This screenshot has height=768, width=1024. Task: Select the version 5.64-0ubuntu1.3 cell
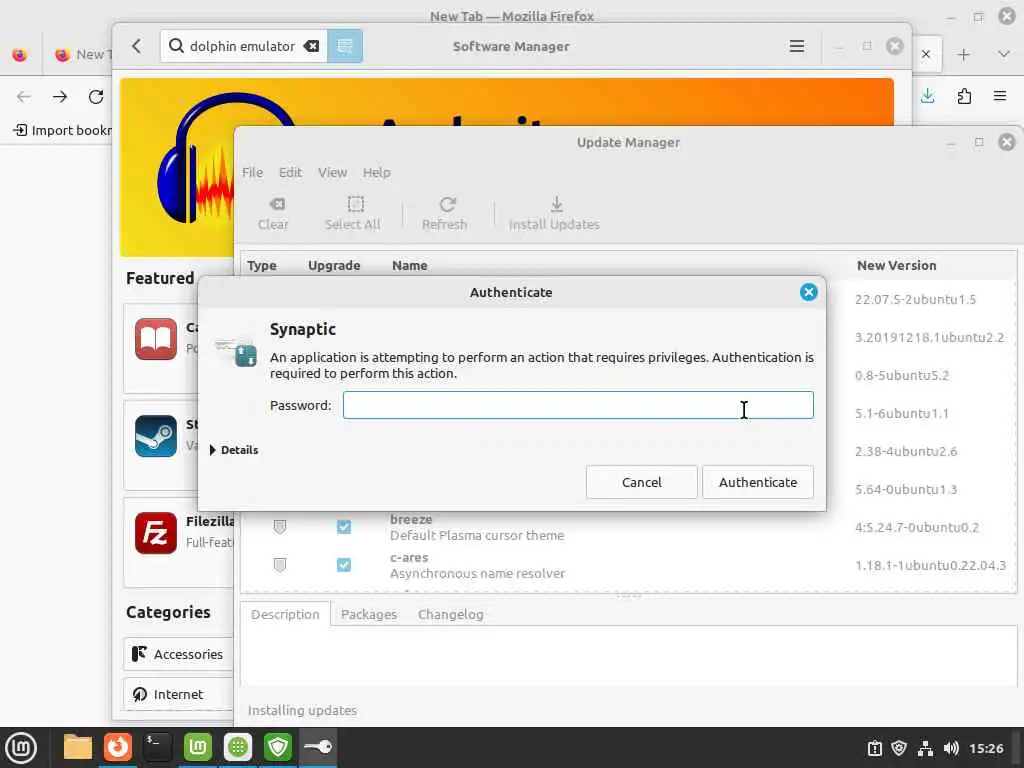(905, 489)
